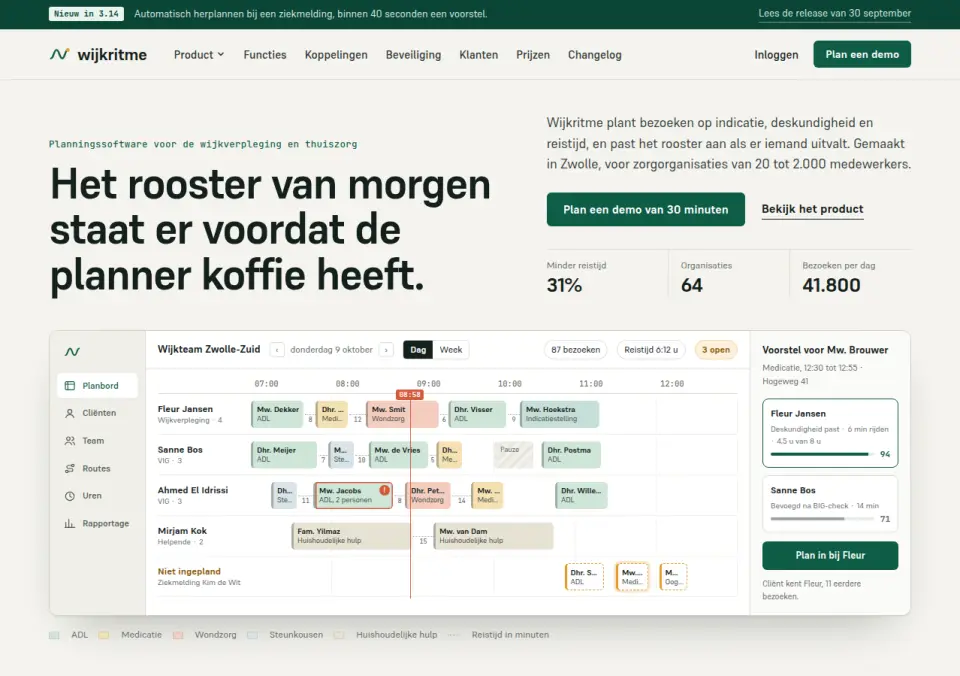The width and height of the screenshot is (960, 676).
Task: Click Wijkteam Zwolle-Zuid title
Action: (209, 349)
